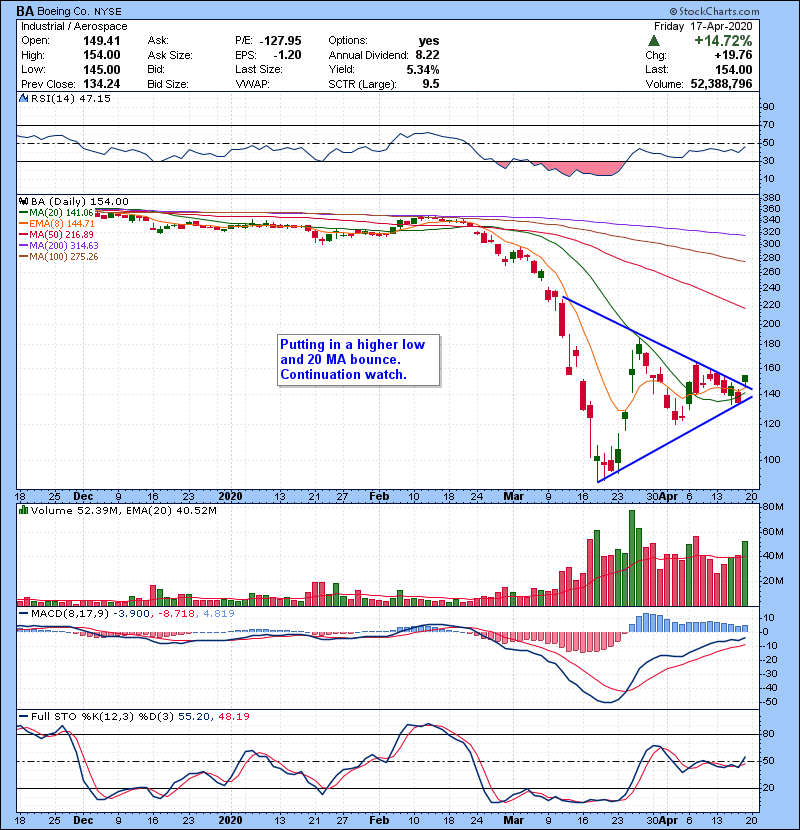
Task: Select the orange EMA(8) legend line
Action: coord(24,223)
